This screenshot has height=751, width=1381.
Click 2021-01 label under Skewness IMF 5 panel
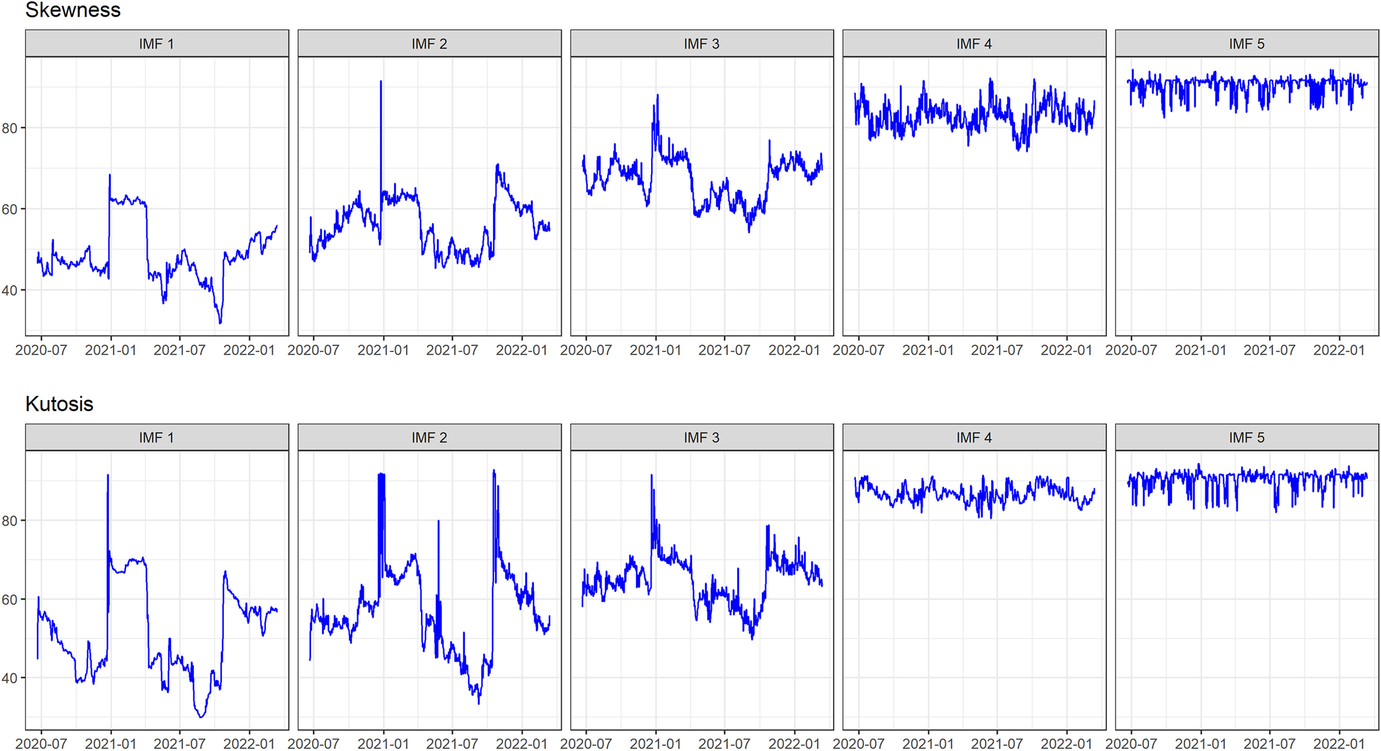(1201, 351)
